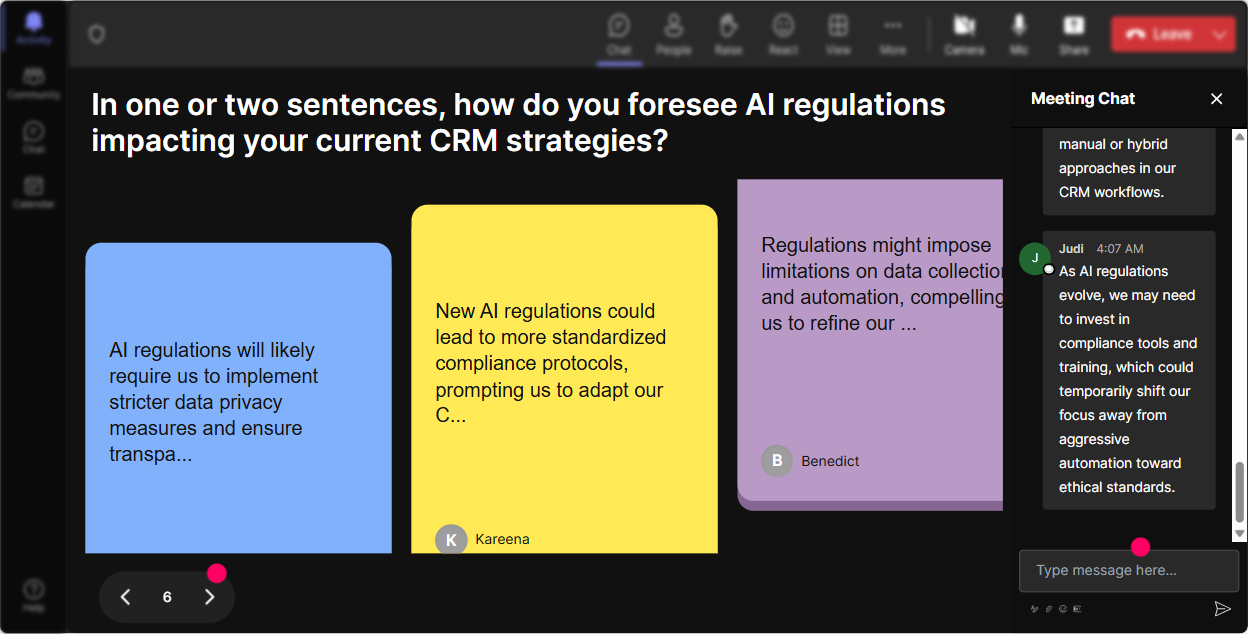Screen dimensions: 1248x634
Task: Show the People participants list
Action: 674,34
